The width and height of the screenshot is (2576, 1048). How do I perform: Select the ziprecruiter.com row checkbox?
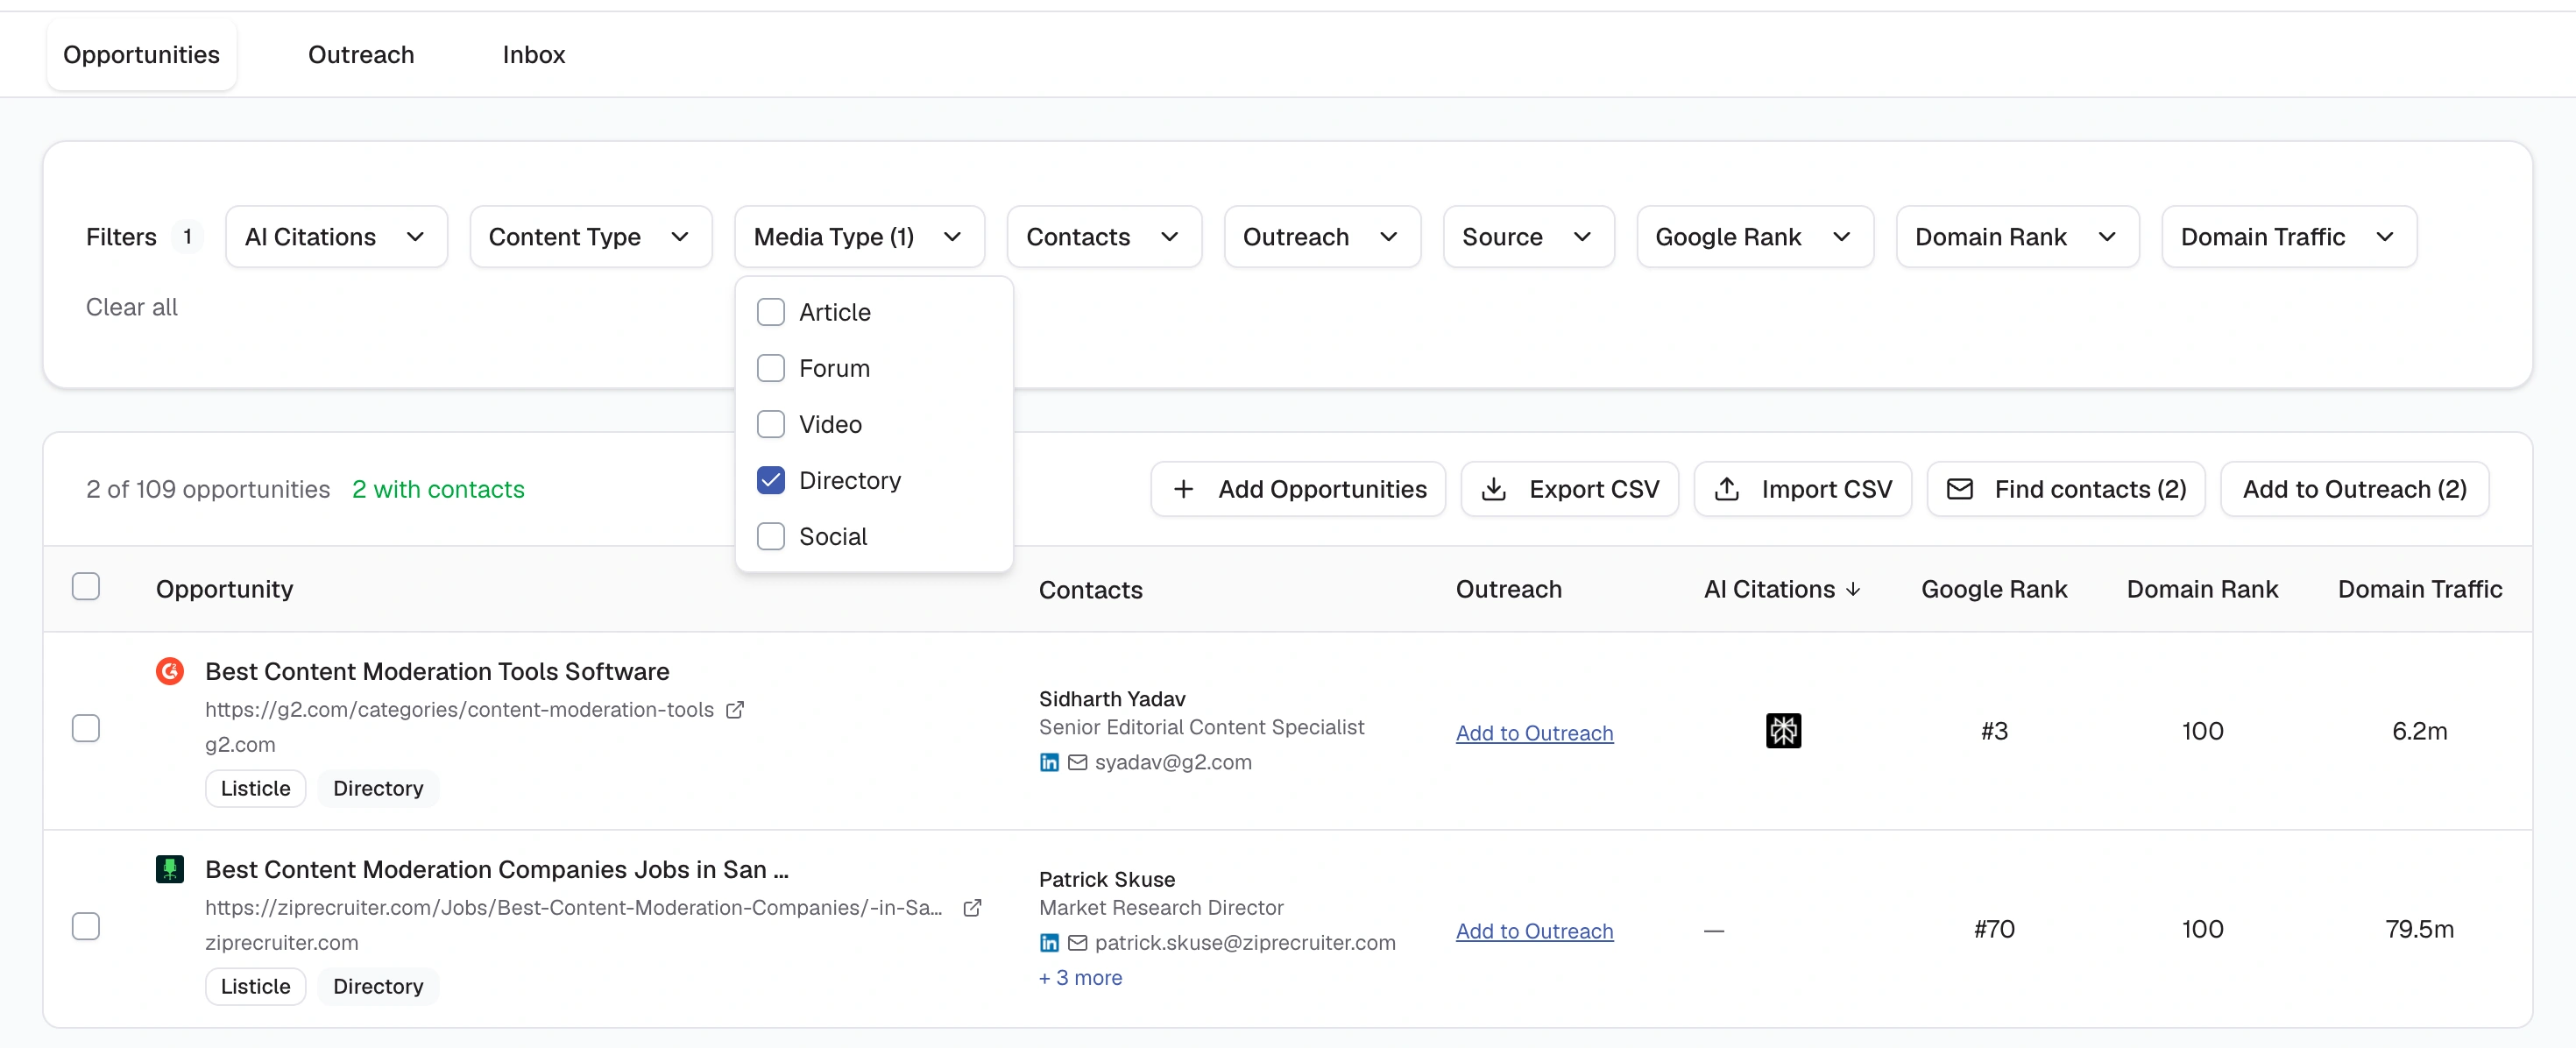click(x=86, y=926)
